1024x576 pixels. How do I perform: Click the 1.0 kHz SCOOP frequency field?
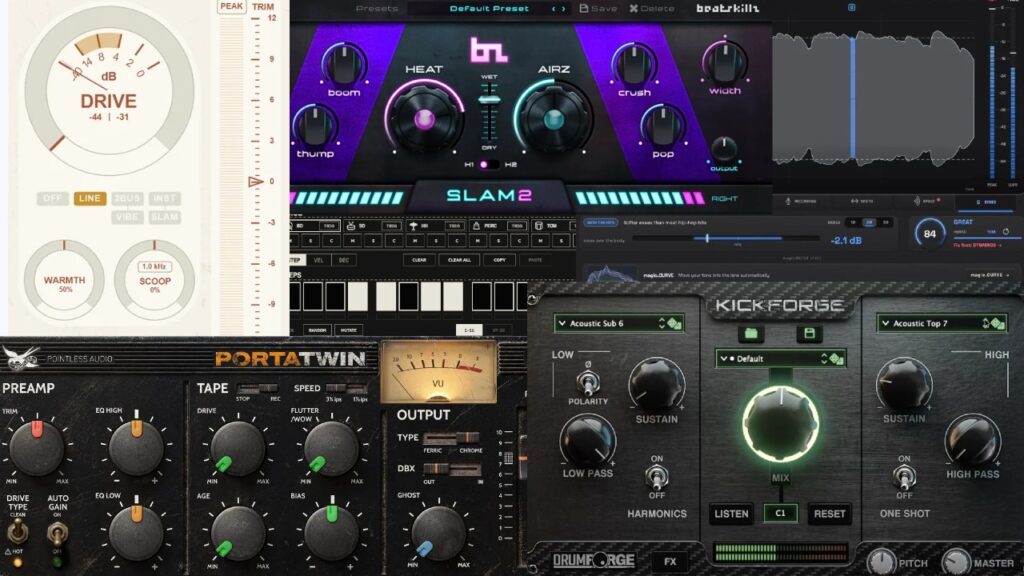pyautogui.click(x=155, y=266)
